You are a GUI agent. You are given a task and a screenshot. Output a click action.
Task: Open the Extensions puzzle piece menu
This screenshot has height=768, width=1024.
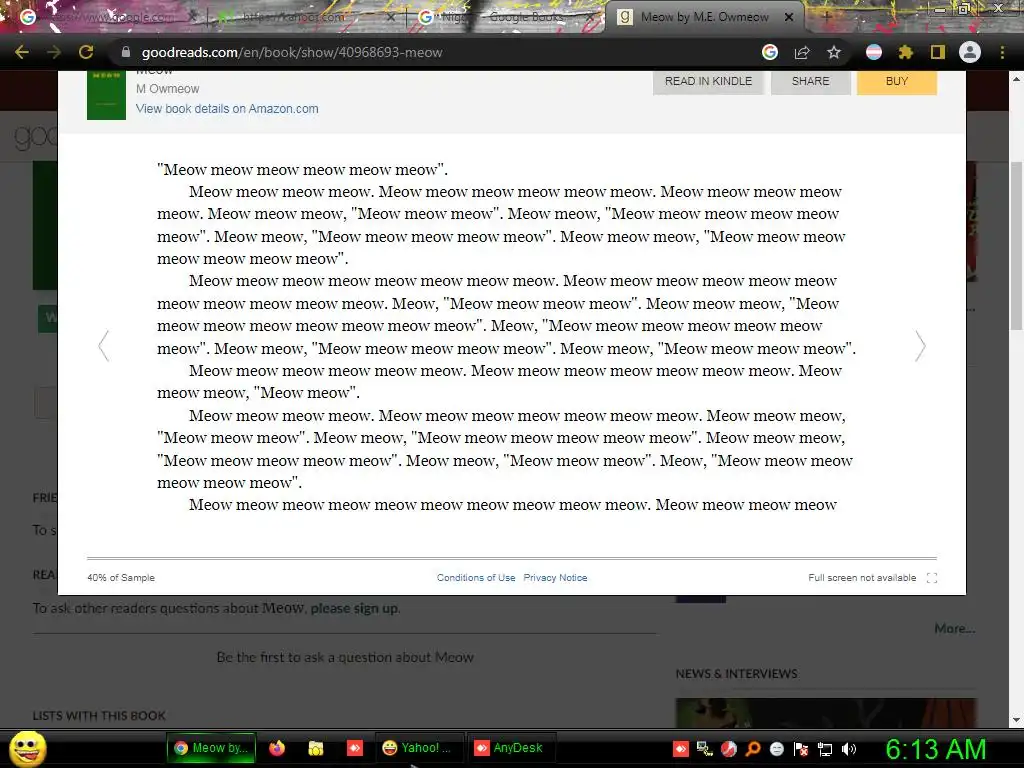point(905,52)
